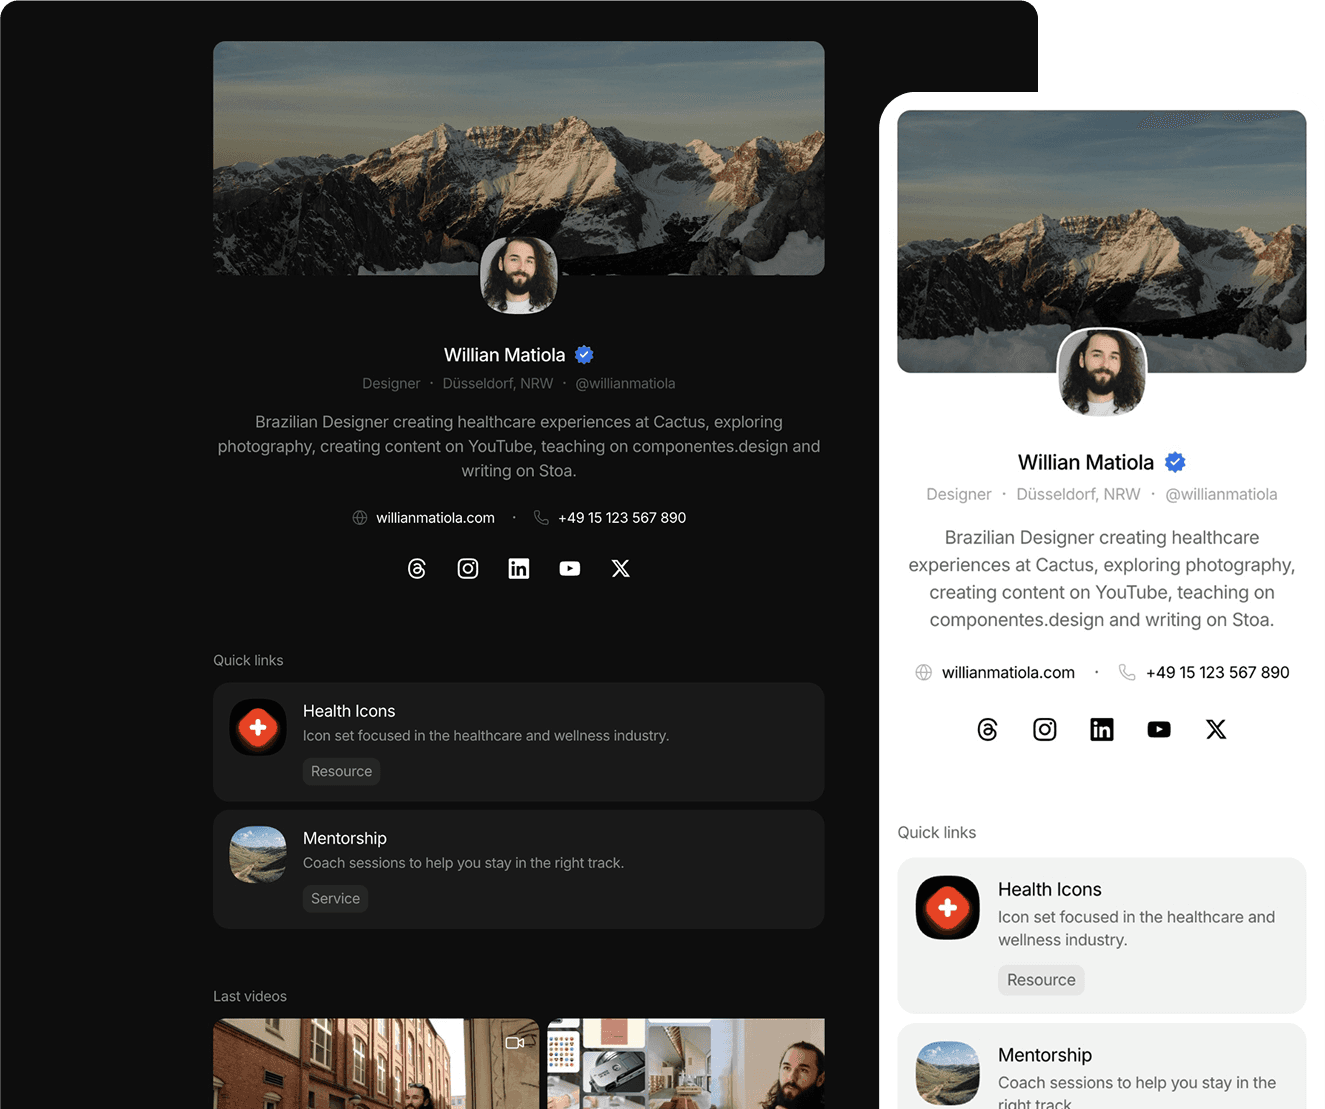Click @willianmatiola handle in light mobile profile
The height and width of the screenshot is (1109, 1325).
[1221, 494]
